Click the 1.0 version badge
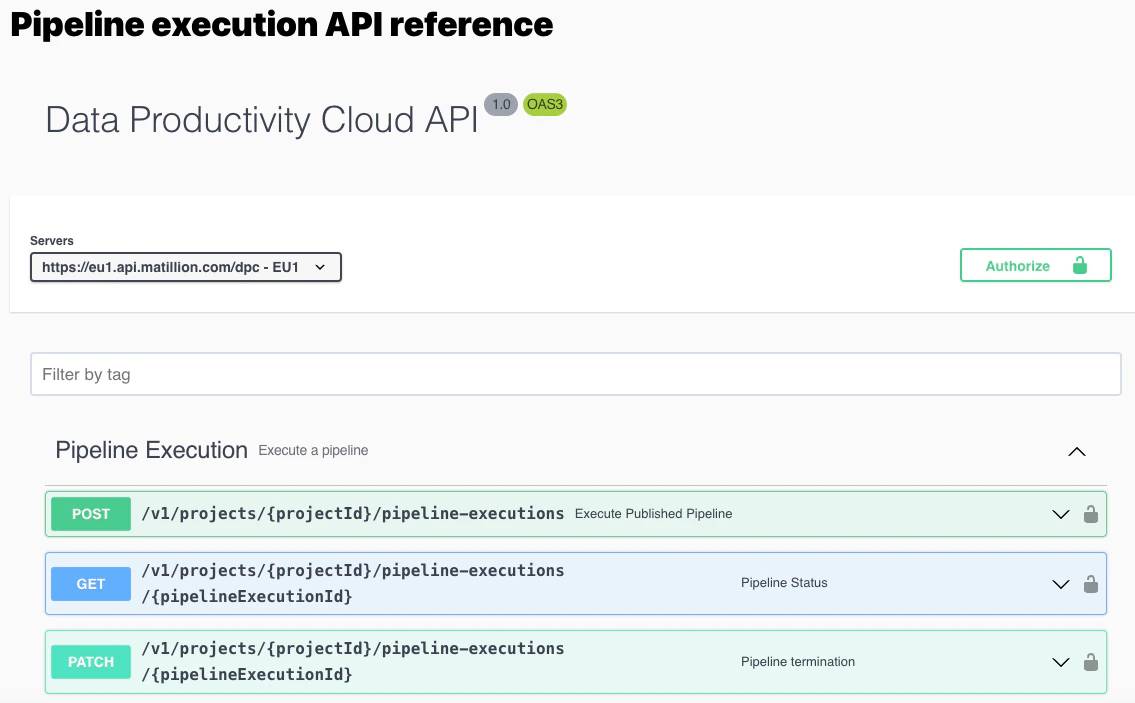 (x=500, y=104)
